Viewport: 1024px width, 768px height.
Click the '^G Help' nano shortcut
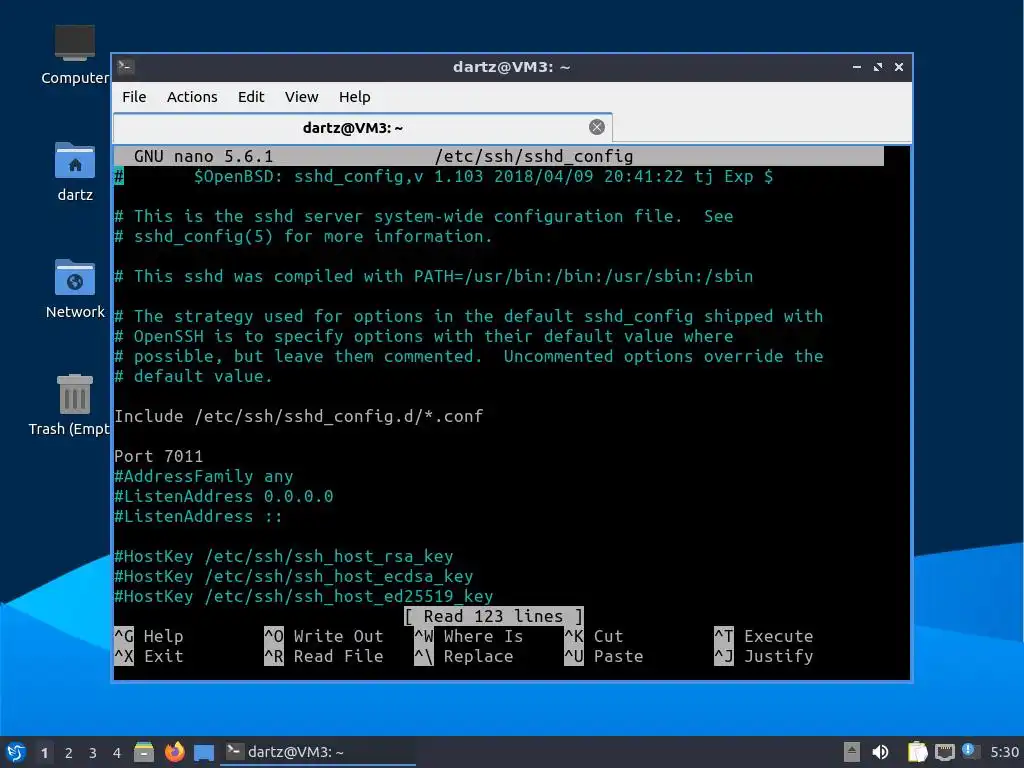[x=149, y=636]
